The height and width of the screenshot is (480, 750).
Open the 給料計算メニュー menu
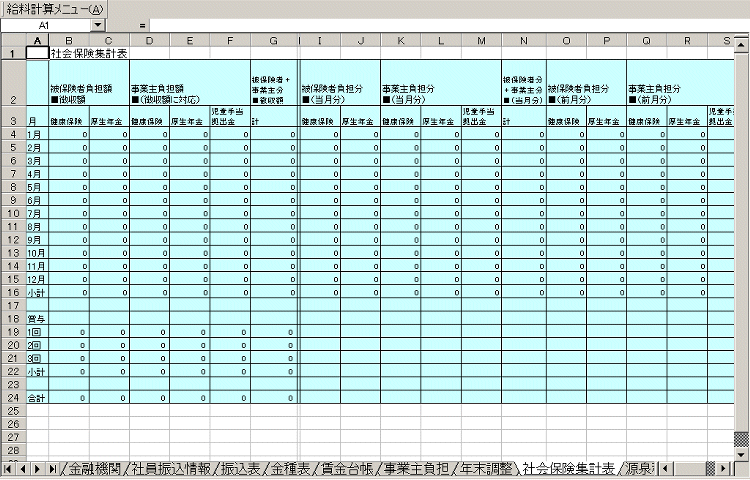coord(54,8)
